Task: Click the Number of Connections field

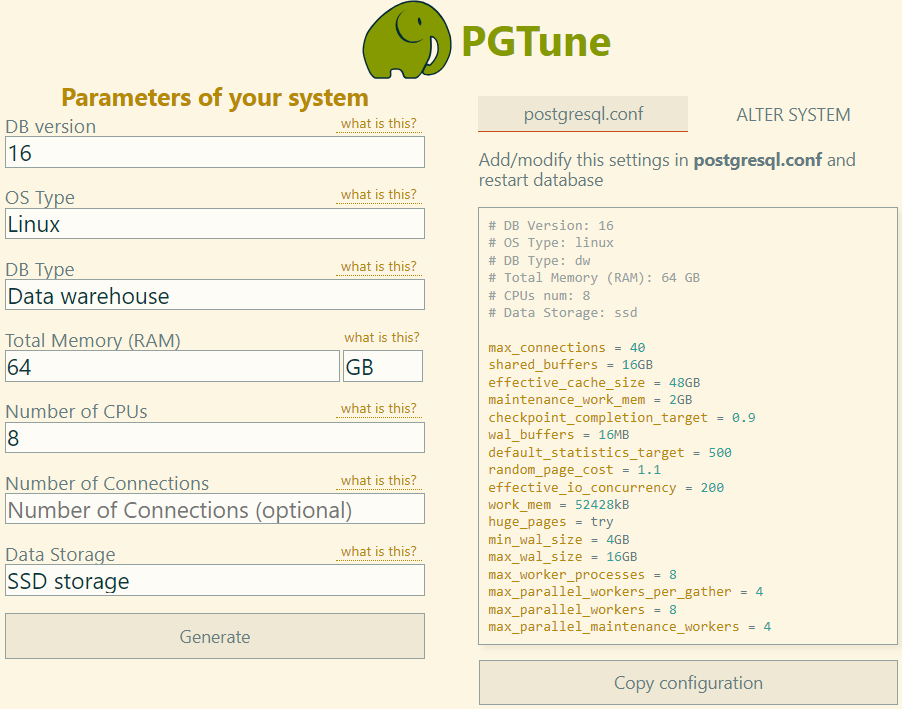Action: (x=214, y=509)
